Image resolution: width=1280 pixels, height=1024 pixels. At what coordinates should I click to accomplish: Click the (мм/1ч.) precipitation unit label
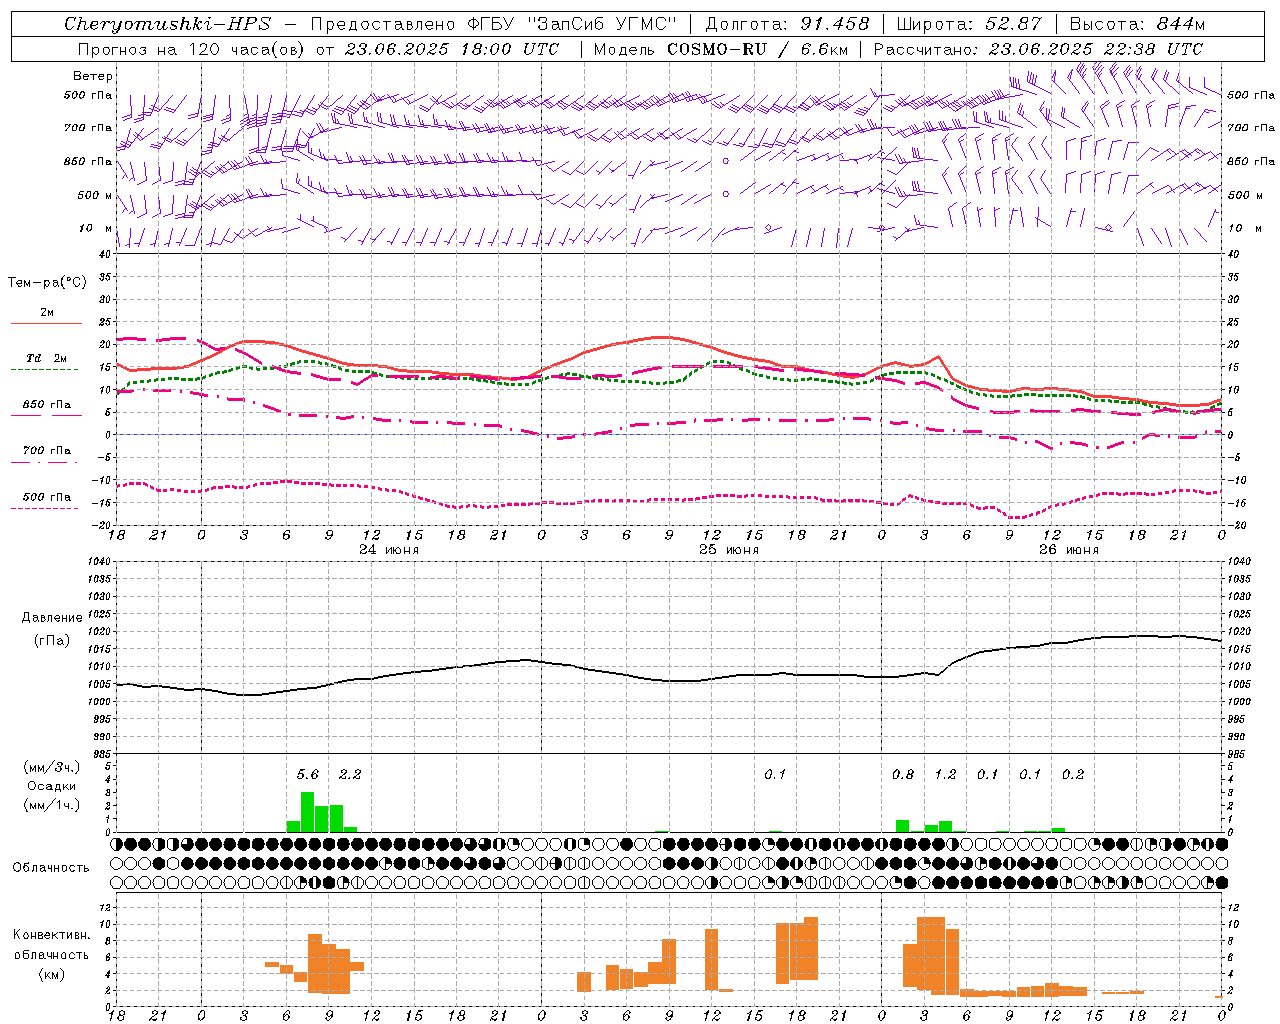click(x=52, y=805)
